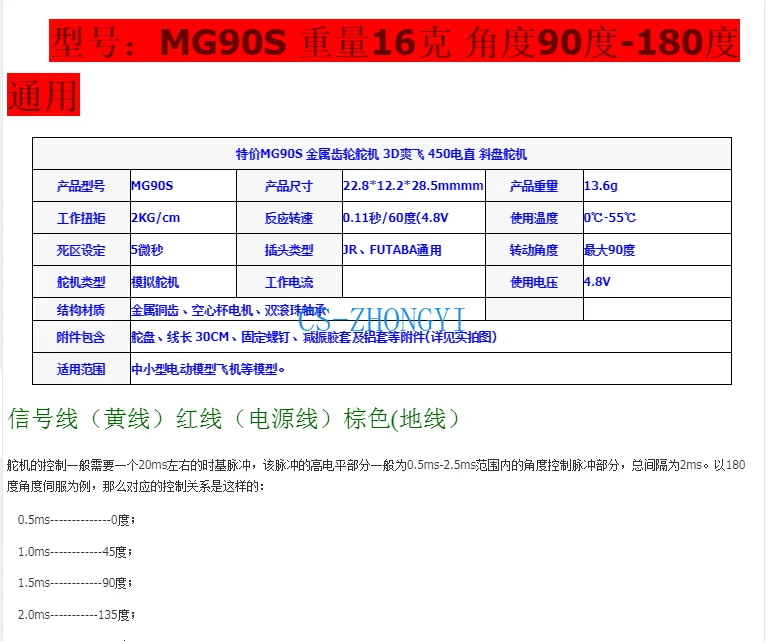The height and width of the screenshot is (641, 767).
Task: Click the 适用范围 label cell
Action: click(81, 369)
